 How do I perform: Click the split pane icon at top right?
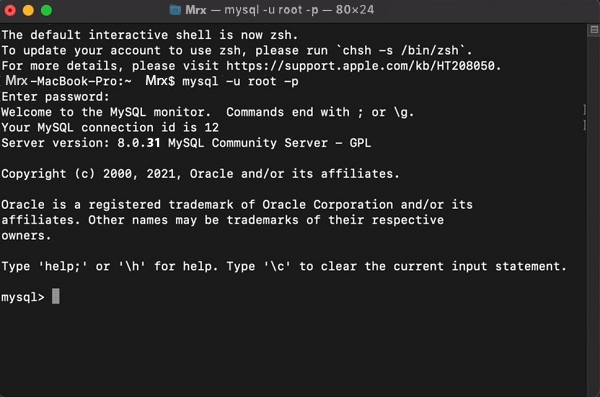594,30
